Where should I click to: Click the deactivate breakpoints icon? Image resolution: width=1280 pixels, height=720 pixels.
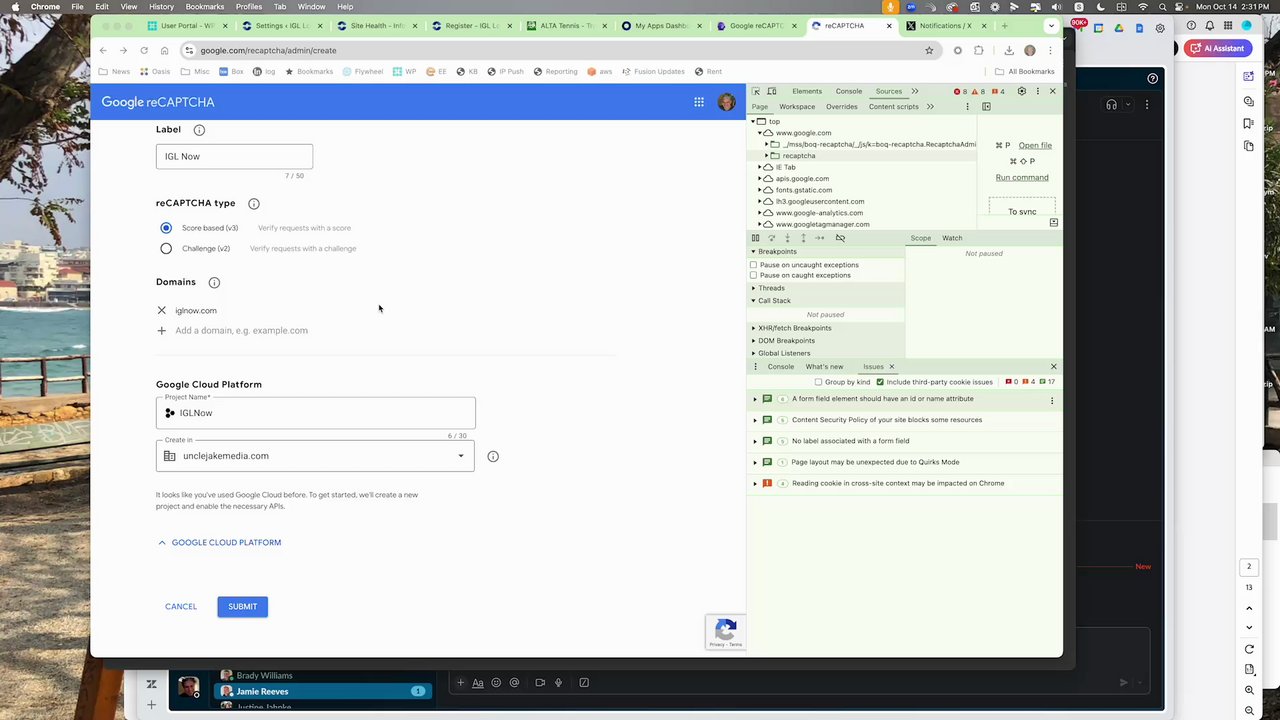tap(840, 238)
